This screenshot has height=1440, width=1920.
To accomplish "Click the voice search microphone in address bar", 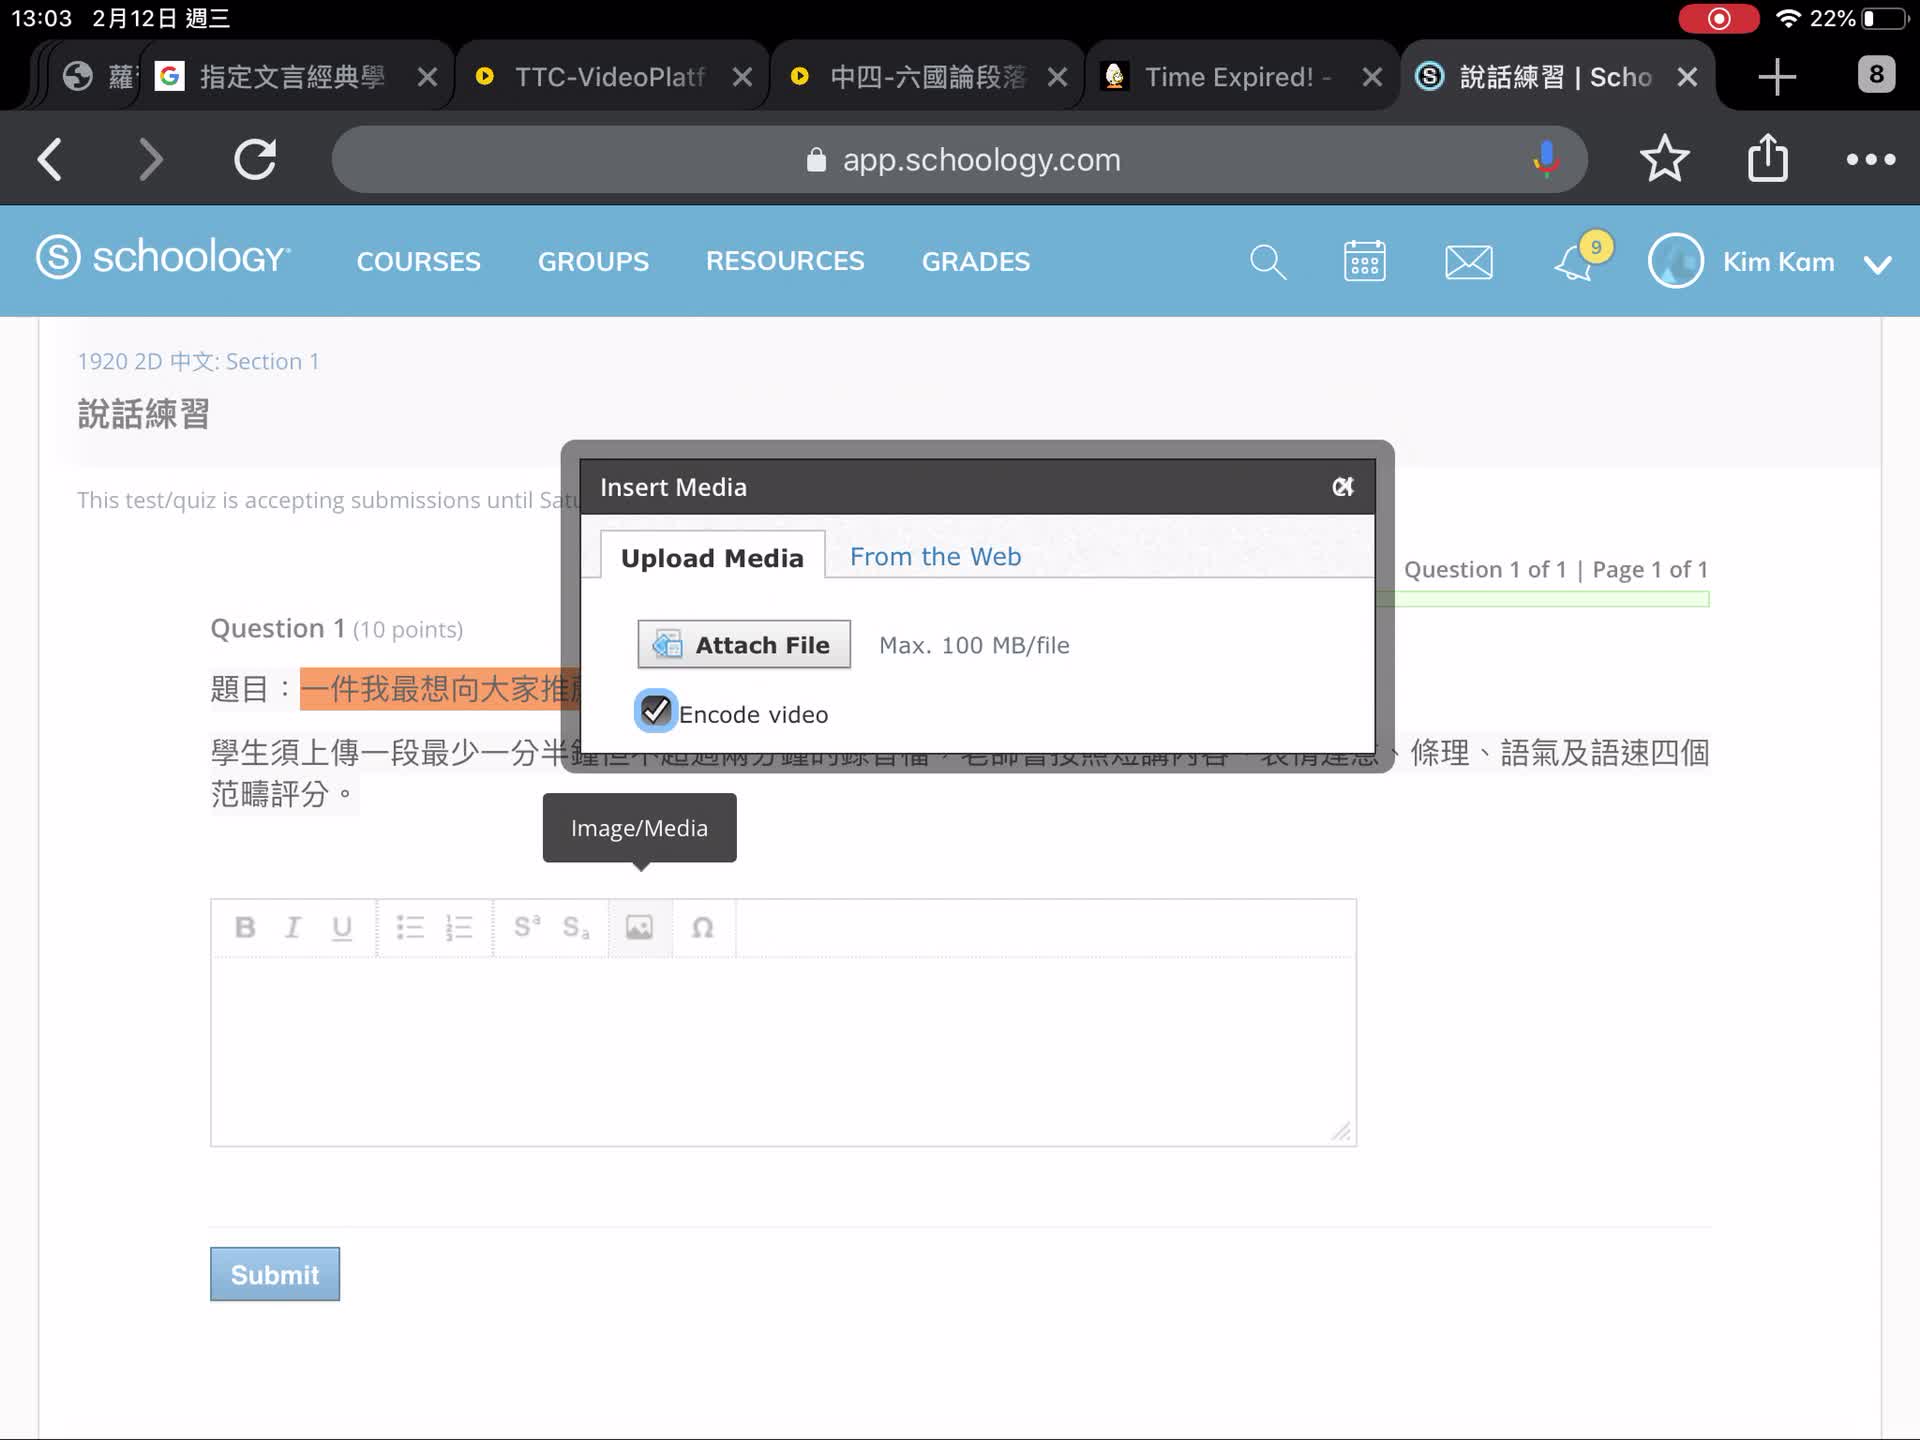I will coord(1545,158).
